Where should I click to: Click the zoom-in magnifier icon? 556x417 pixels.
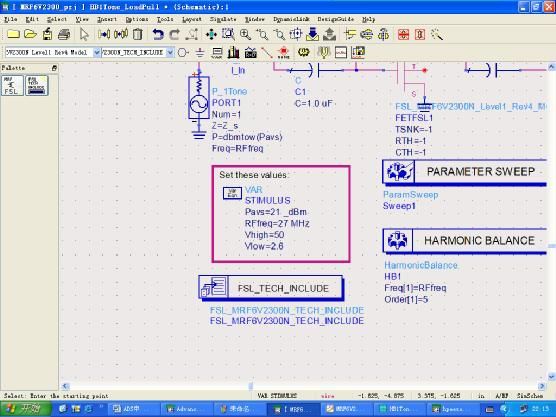click(245, 34)
